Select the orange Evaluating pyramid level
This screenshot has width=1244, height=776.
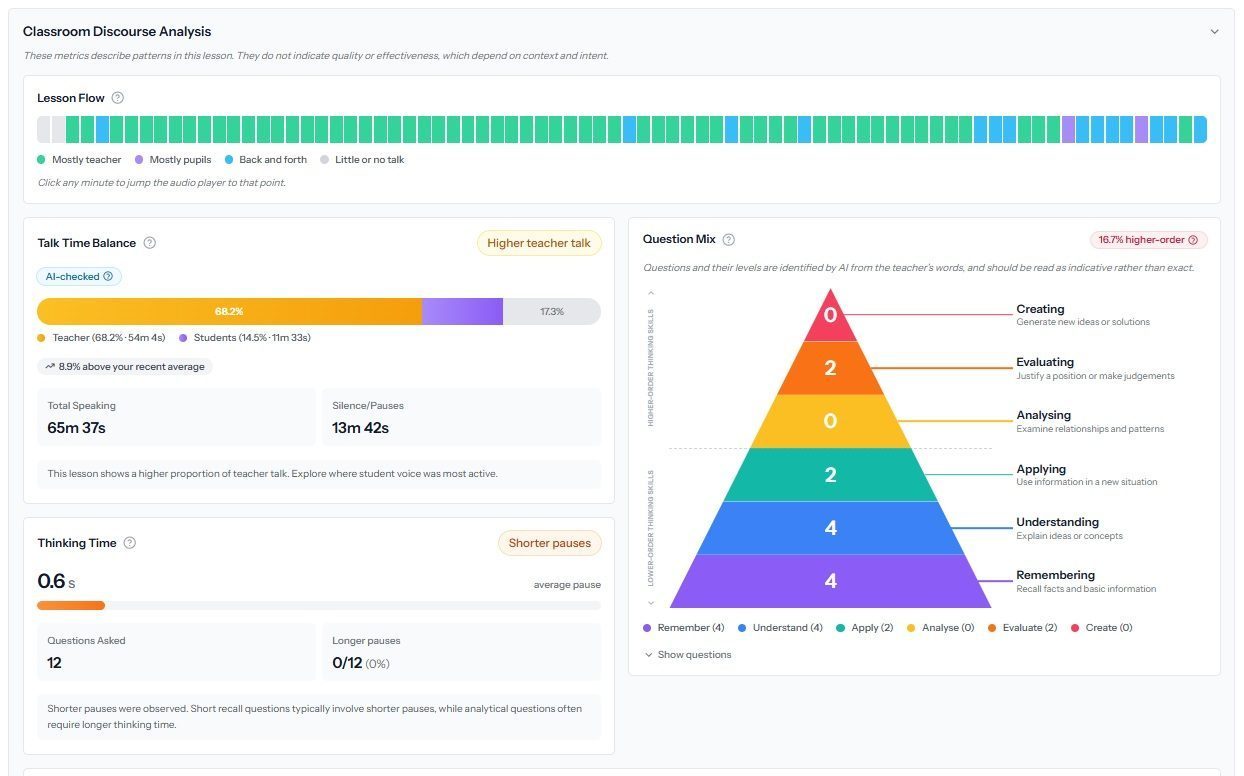click(x=830, y=368)
